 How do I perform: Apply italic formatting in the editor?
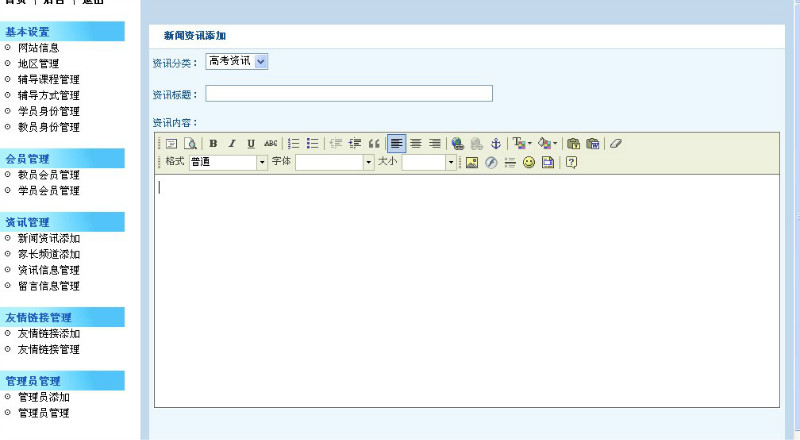pyautogui.click(x=232, y=144)
